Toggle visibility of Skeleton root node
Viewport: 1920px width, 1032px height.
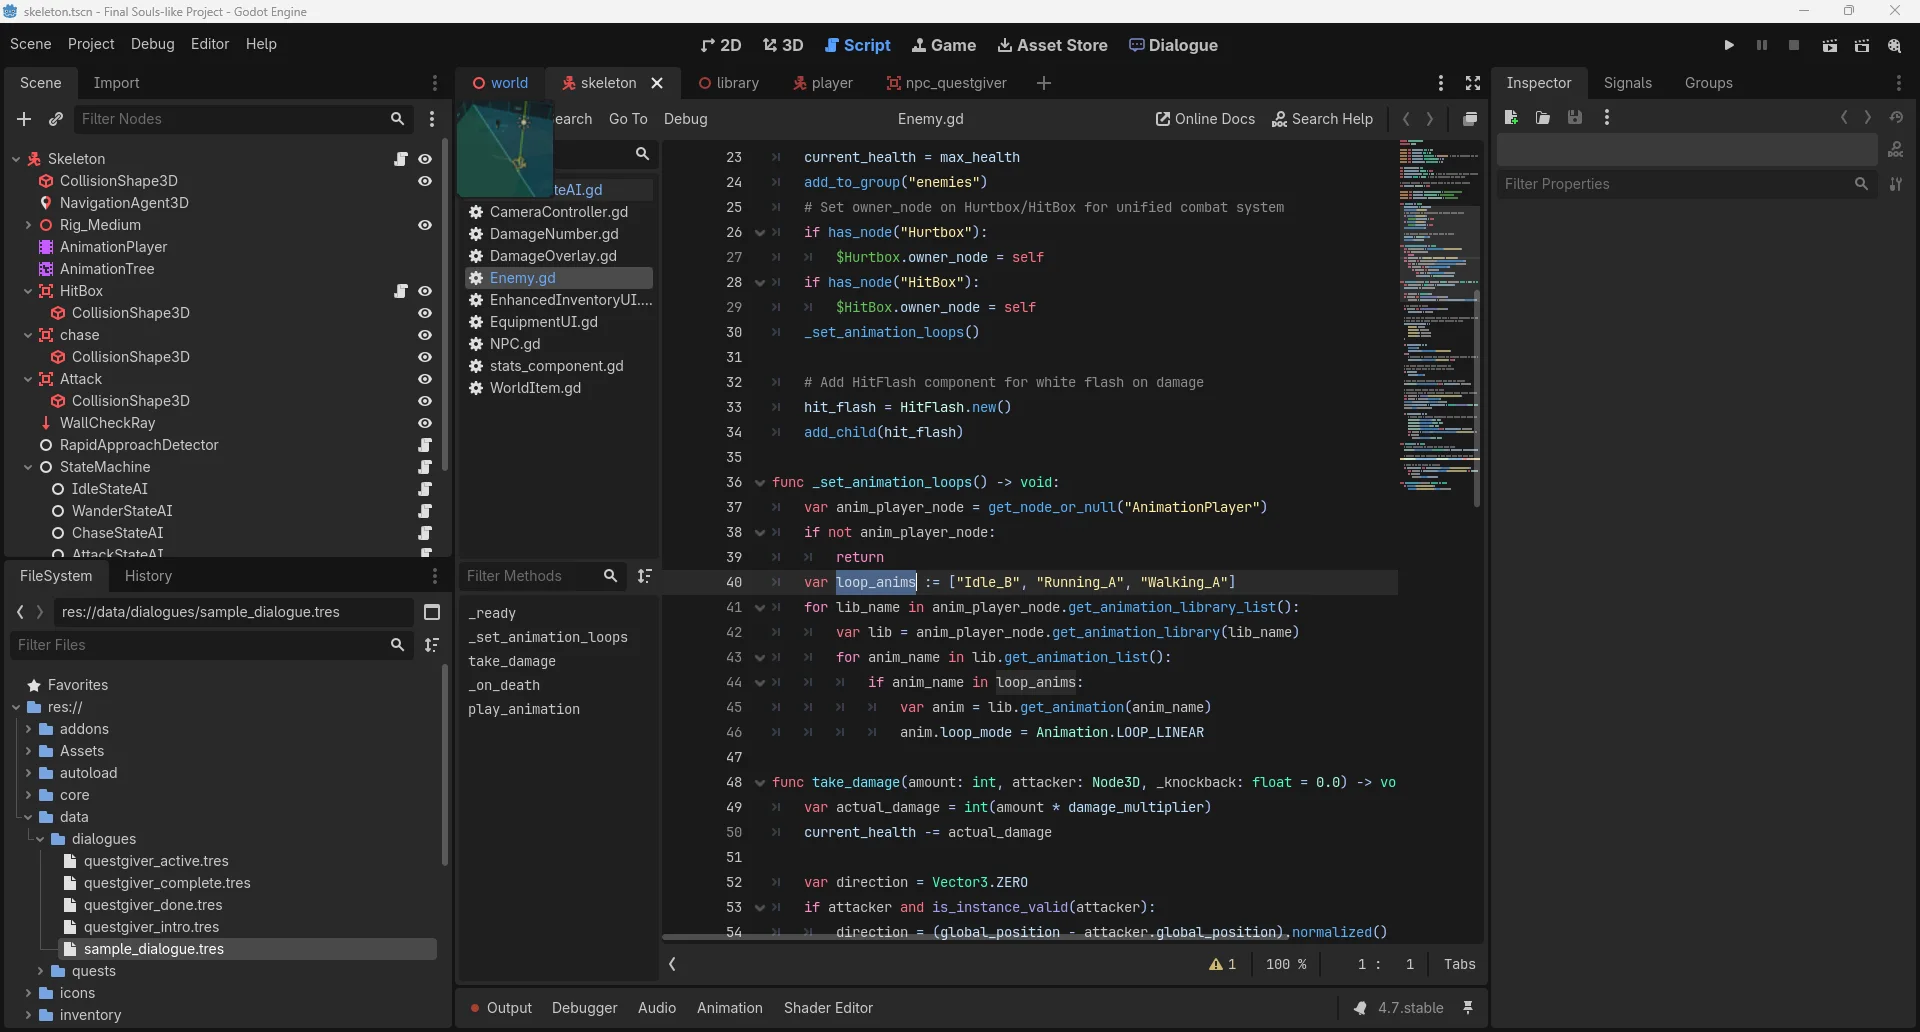pyautogui.click(x=425, y=159)
